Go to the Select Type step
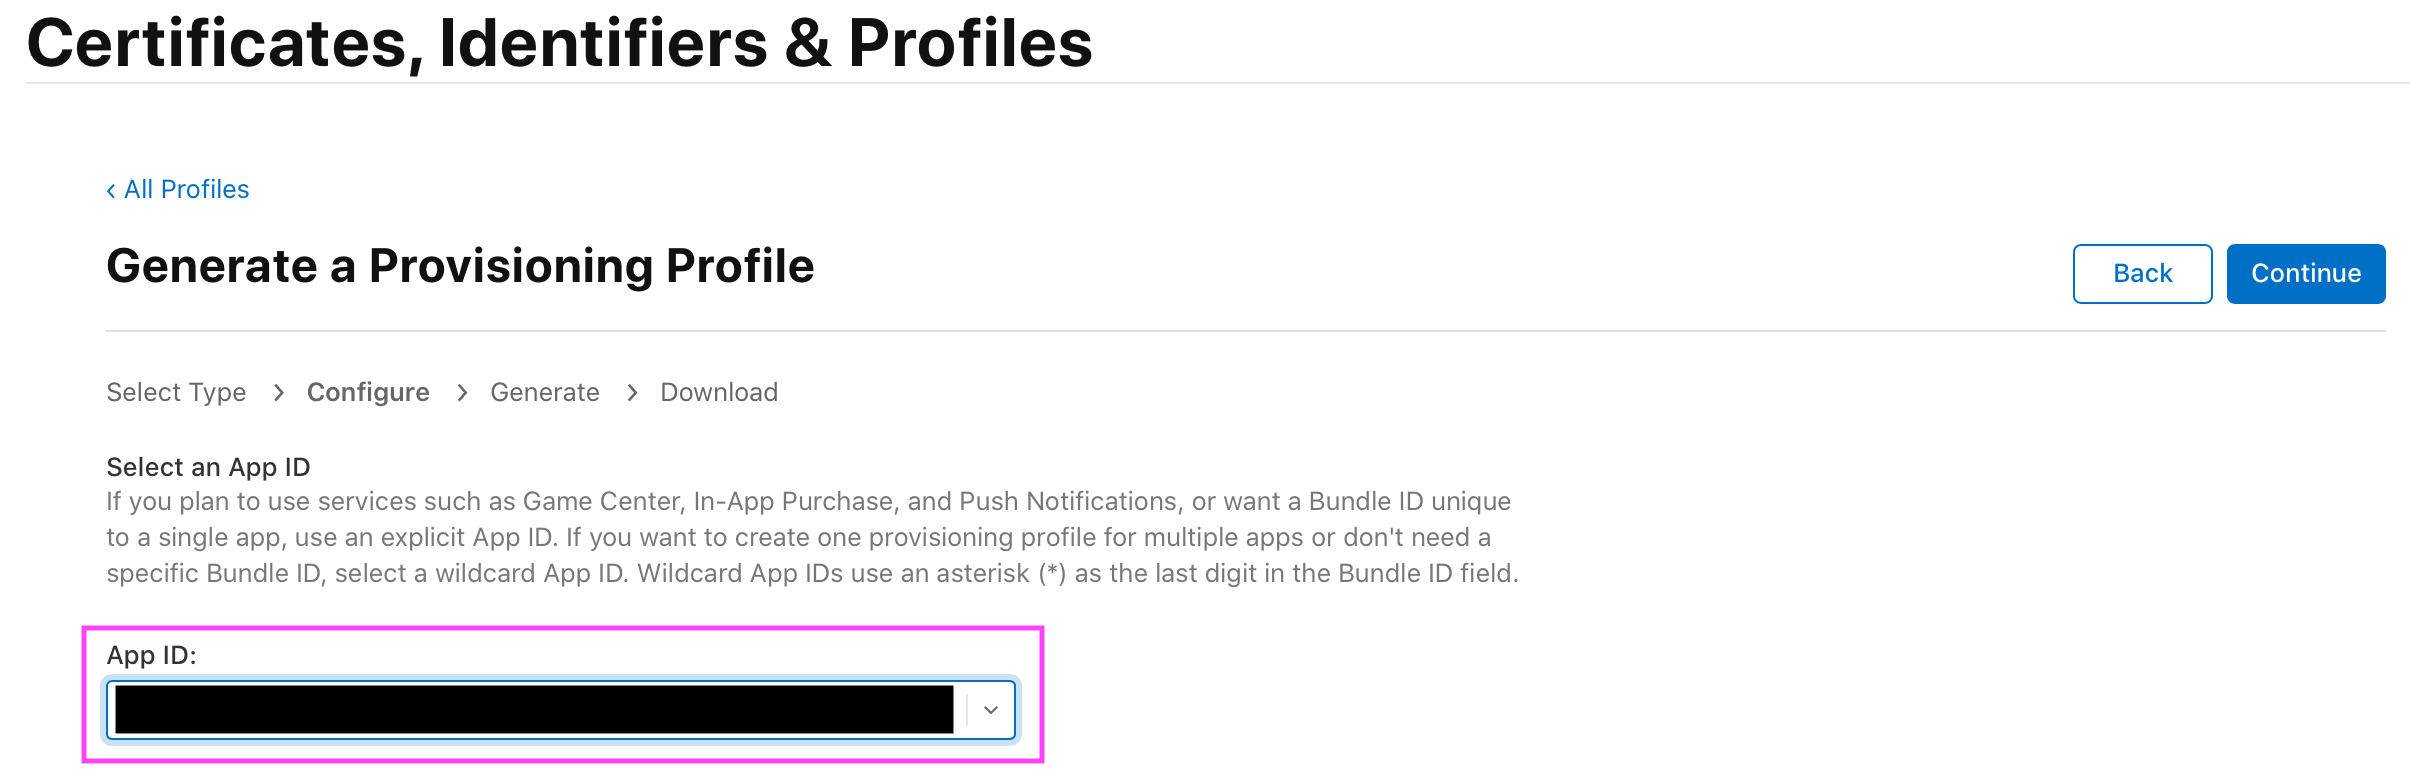This screenshot has width=2410, height=778. tap(176, 393)
